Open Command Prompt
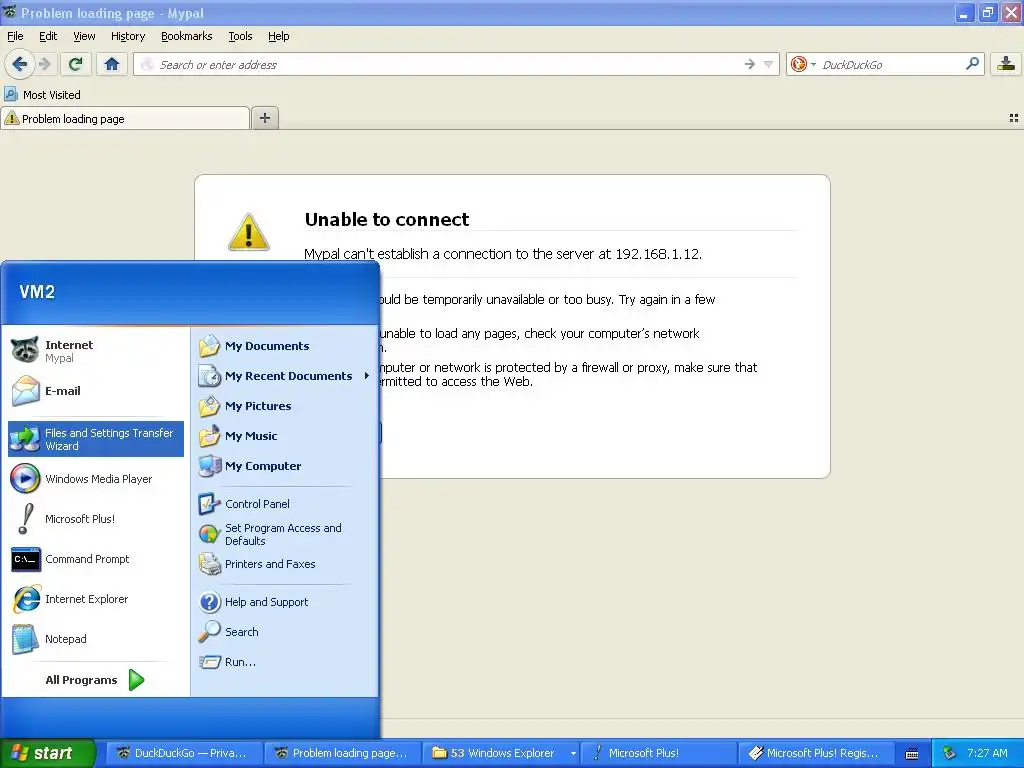 click(x=96, y=559)
